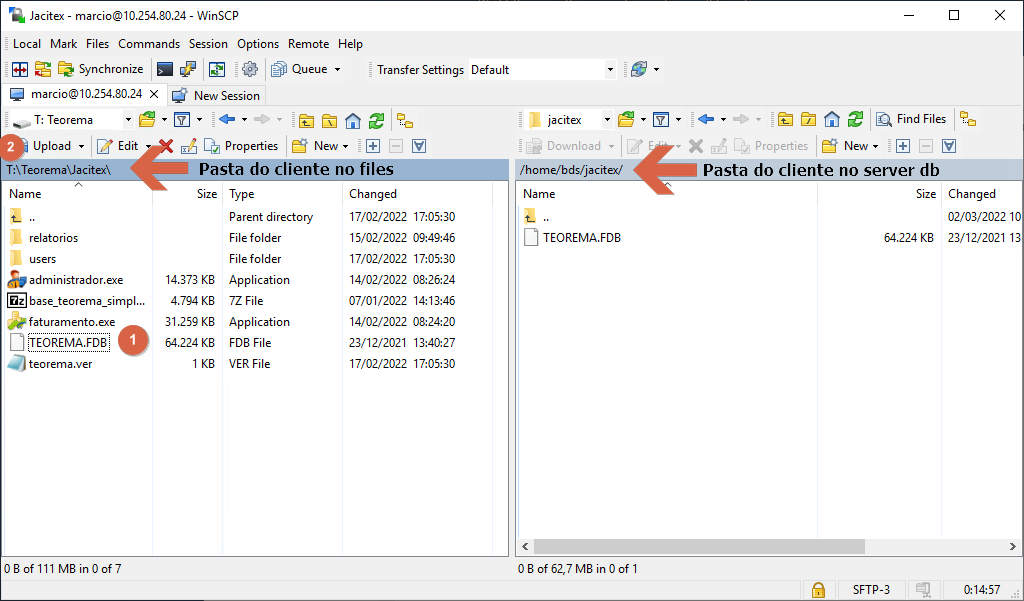Click remote panel filter icon
The width and height of the screenshot is (1024, 601).
(x=661, y=120)
